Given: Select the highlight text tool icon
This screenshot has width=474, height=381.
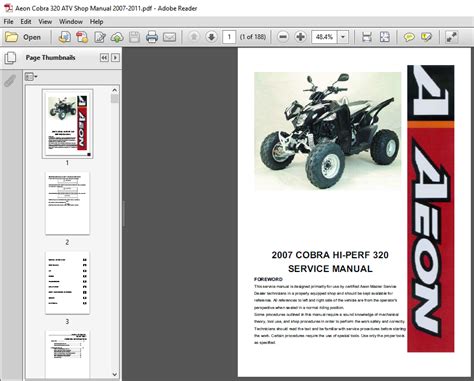Looking at the screenshot, I should 426,37.
